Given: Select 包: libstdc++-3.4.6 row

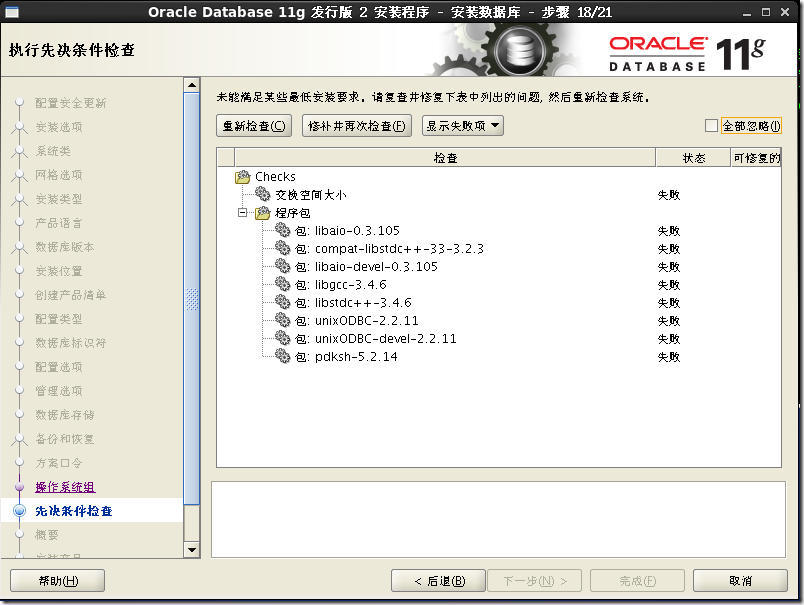Looking at the screenshot, I should click(499, 302).
